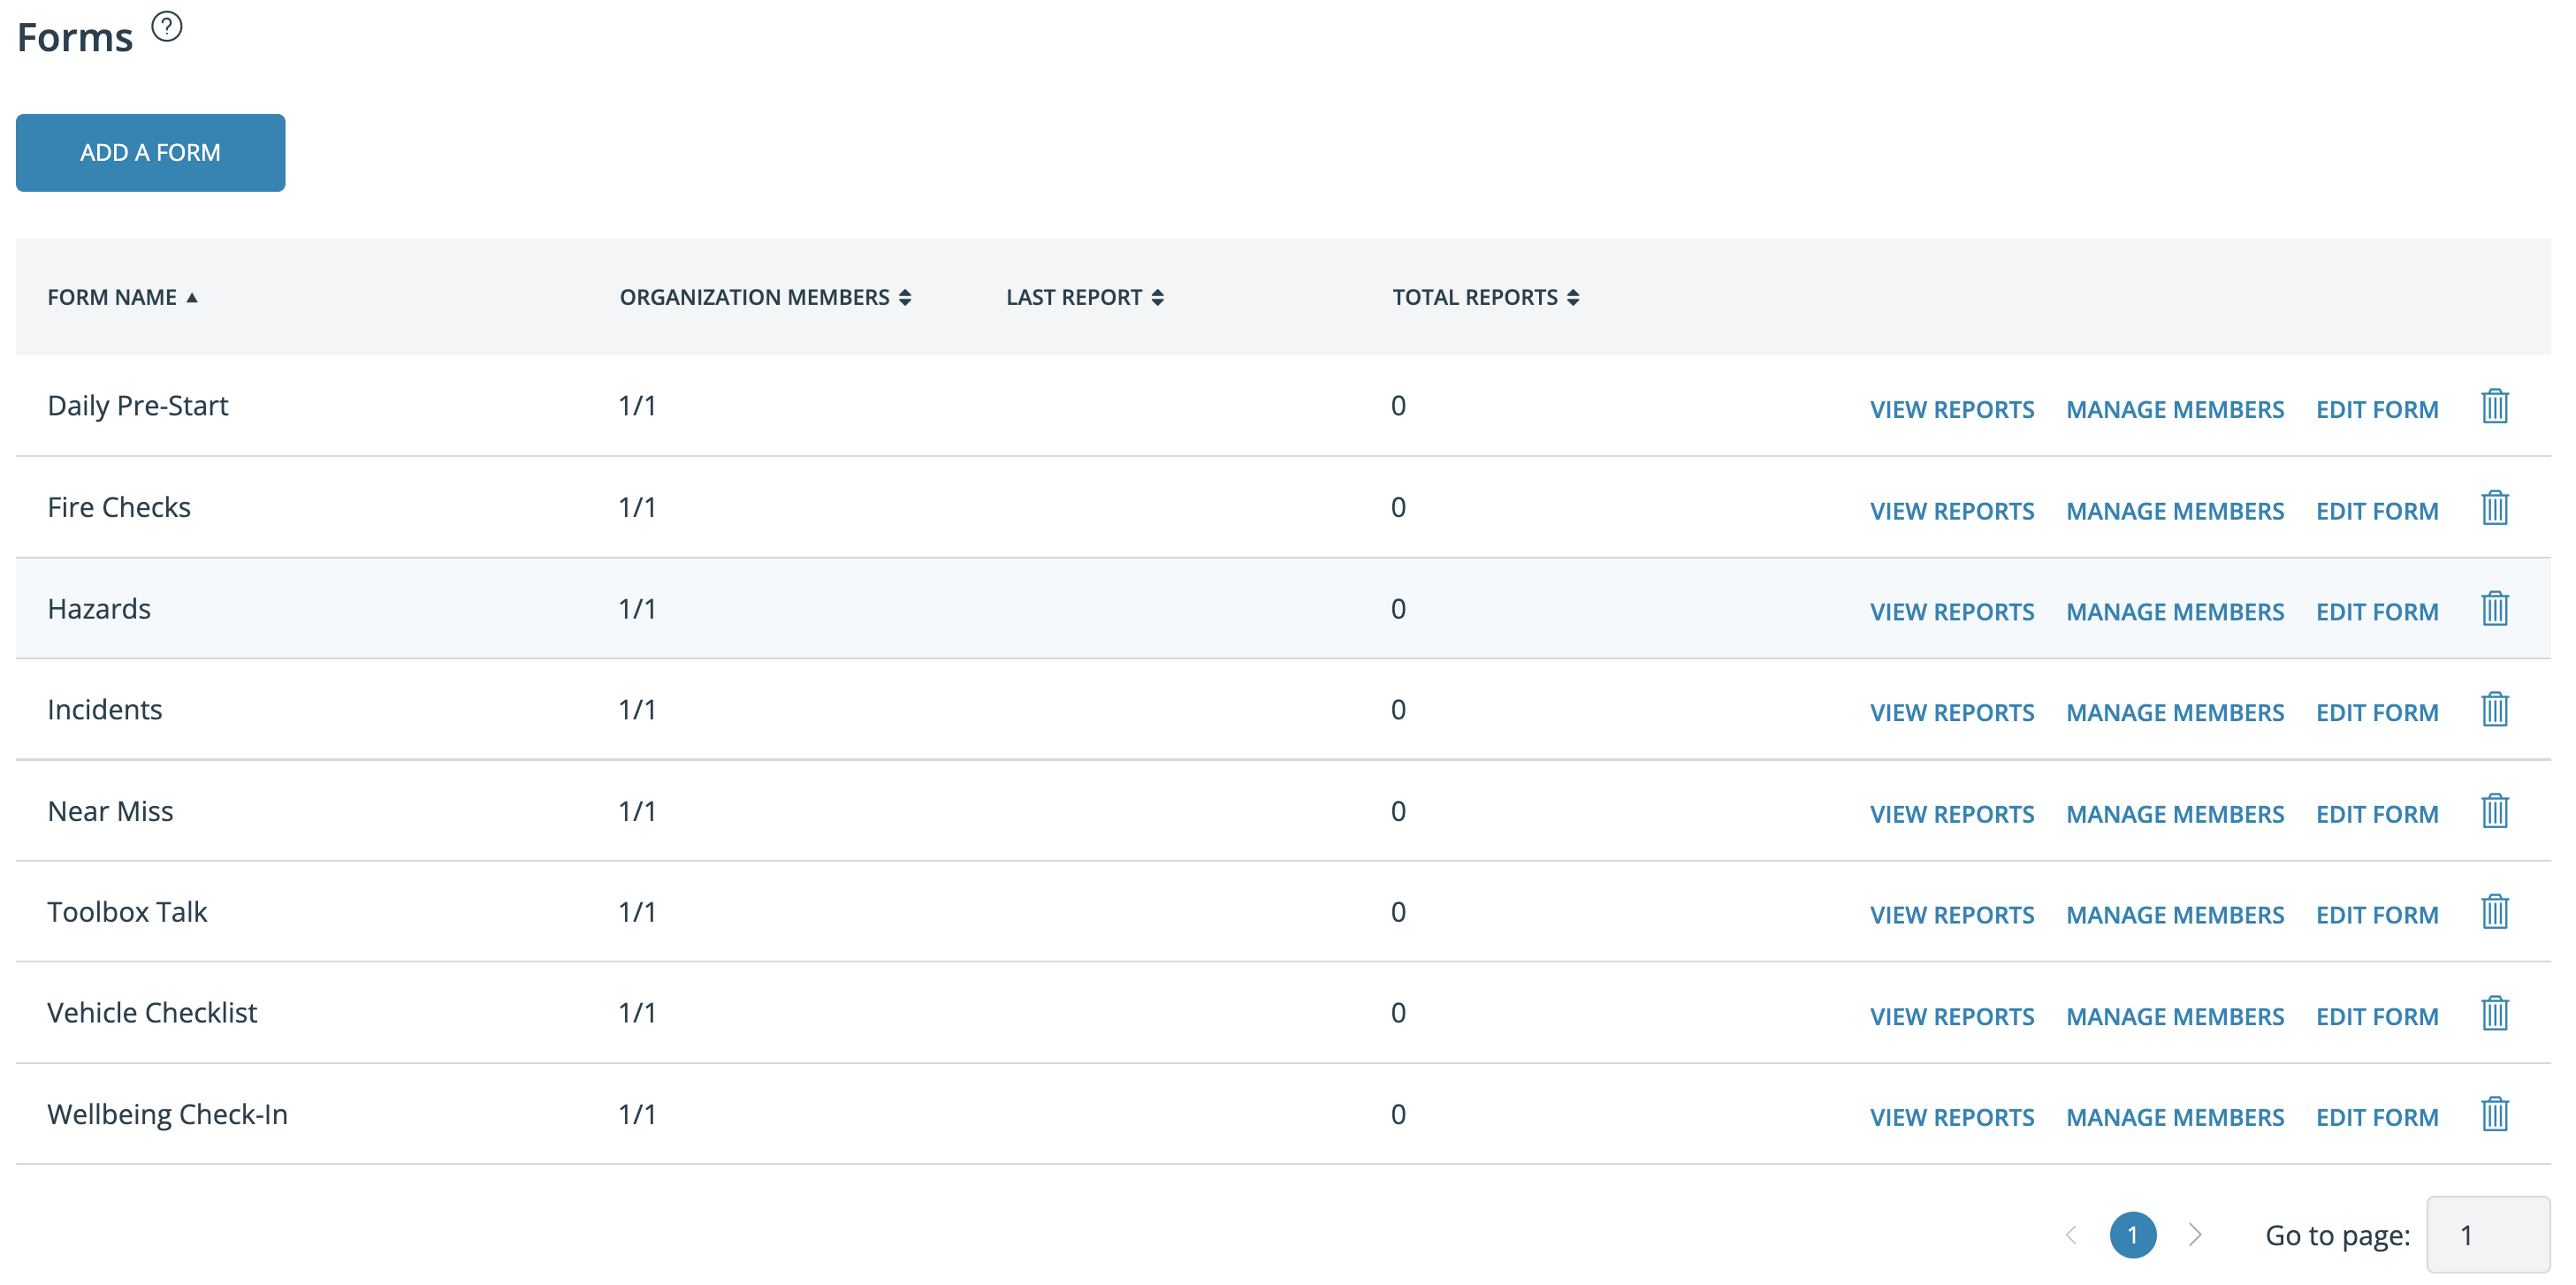The height and width of the screenshot is (1285, 2576).
Task: Manage members of Daily Pre-Start form
Action: (x=2175, y=409)
